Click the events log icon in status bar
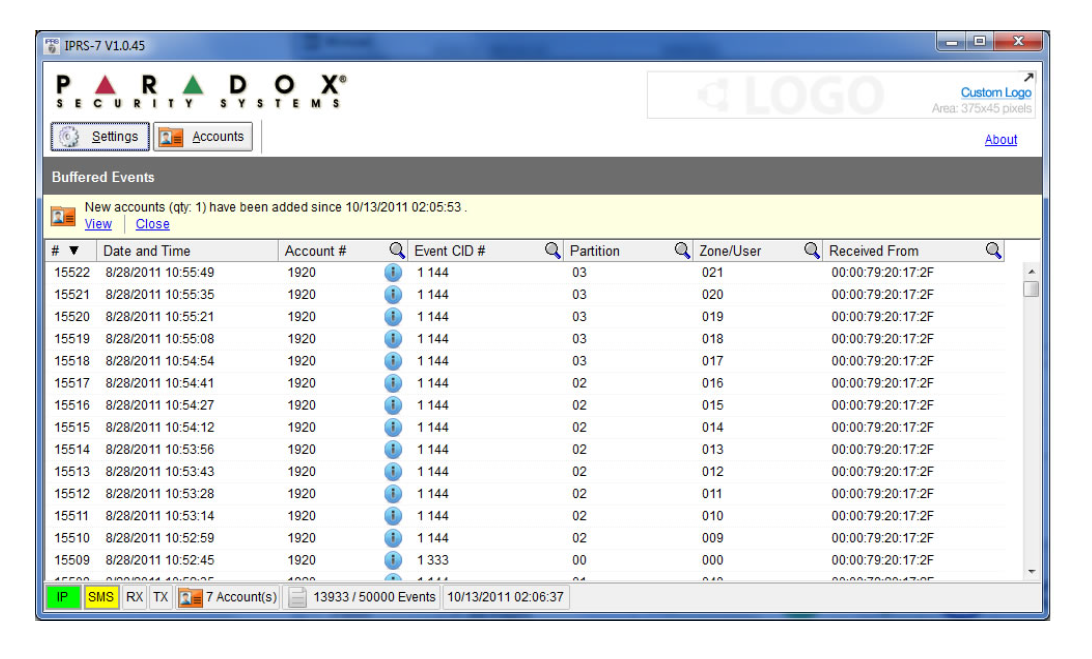 click(x=298, y=597)
